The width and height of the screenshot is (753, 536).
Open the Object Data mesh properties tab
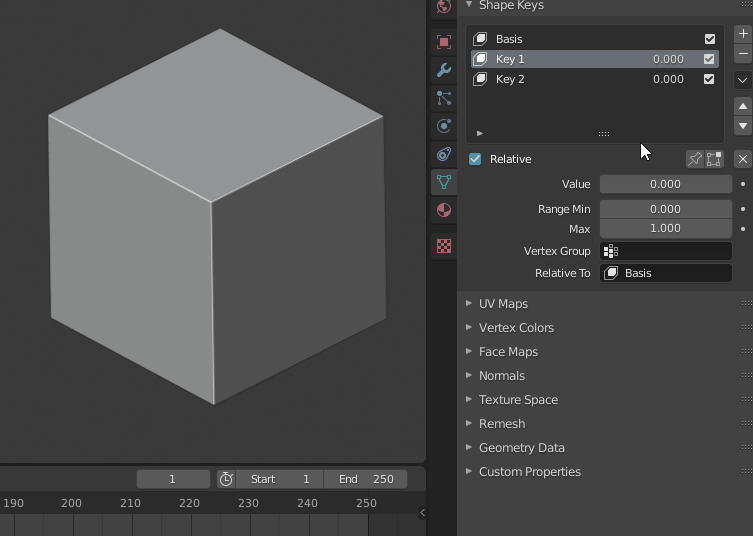[444, 182]
